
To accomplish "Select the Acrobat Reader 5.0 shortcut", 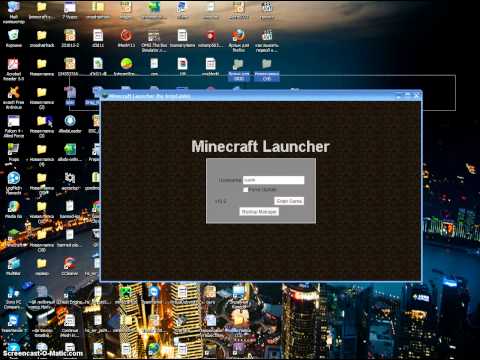I will point(13,69).
